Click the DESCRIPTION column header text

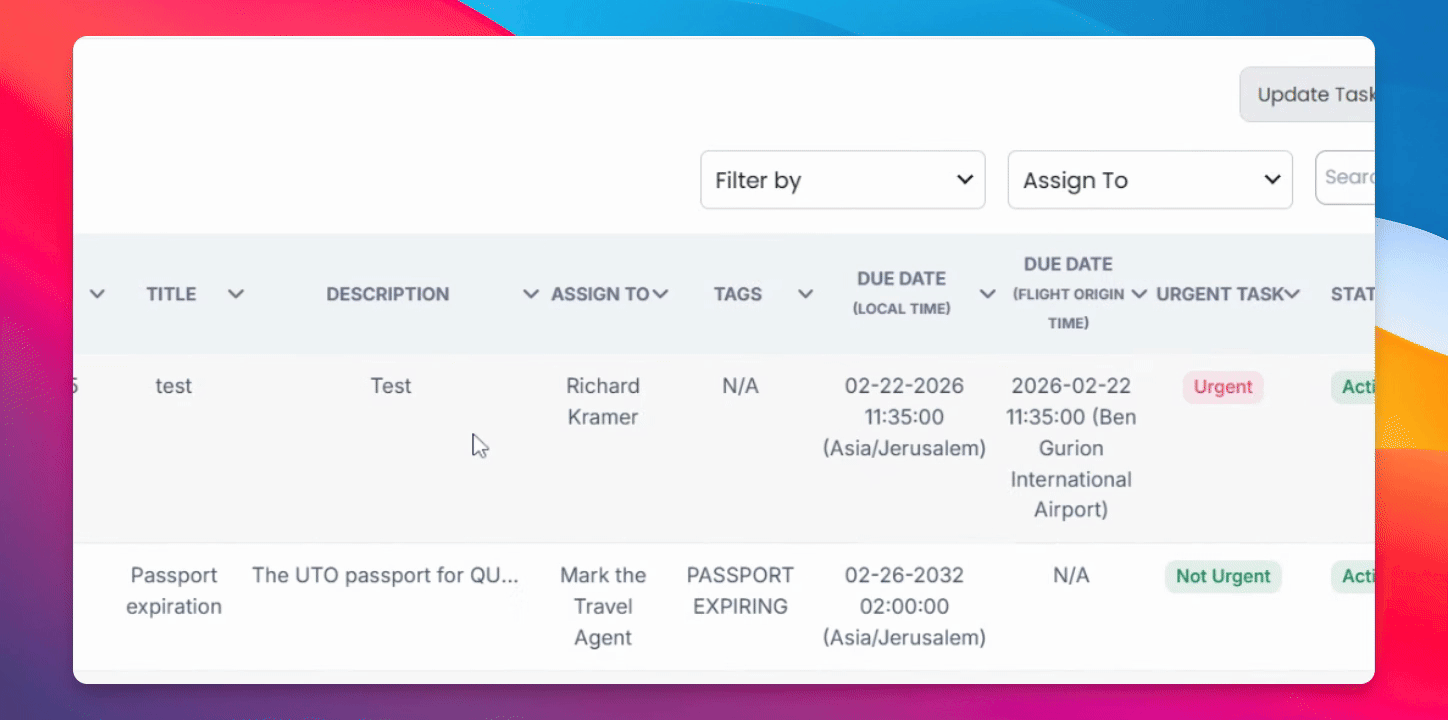[x=388, y=294]
